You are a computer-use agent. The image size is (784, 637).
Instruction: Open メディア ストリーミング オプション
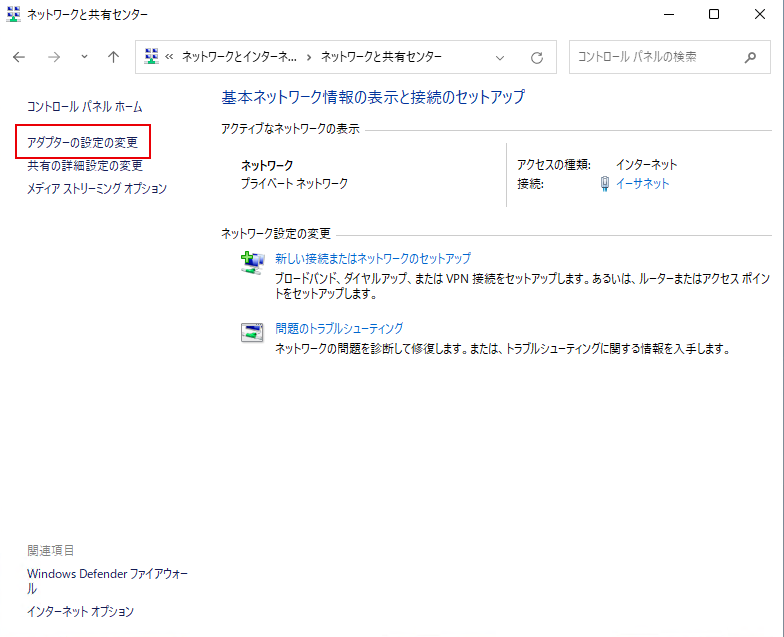pos(97,189)
